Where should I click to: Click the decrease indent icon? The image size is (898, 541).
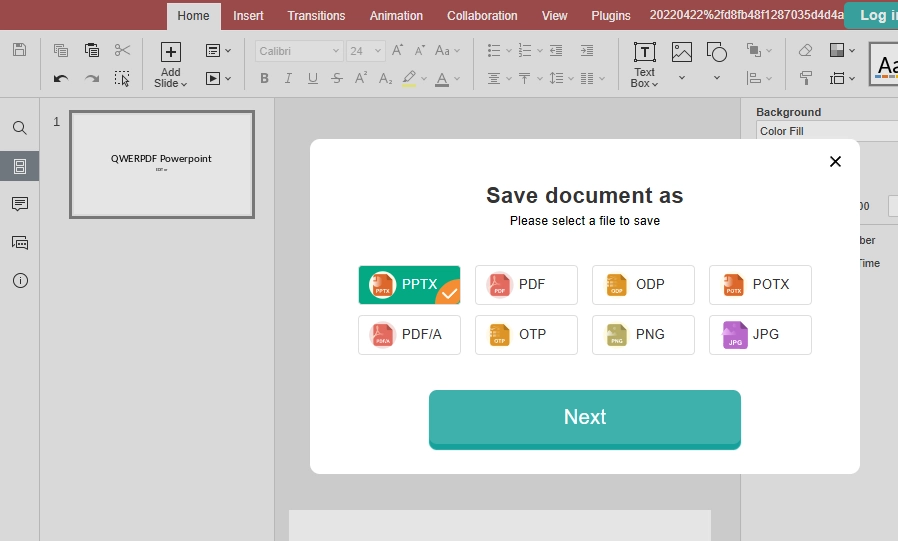tap(556, 50)
